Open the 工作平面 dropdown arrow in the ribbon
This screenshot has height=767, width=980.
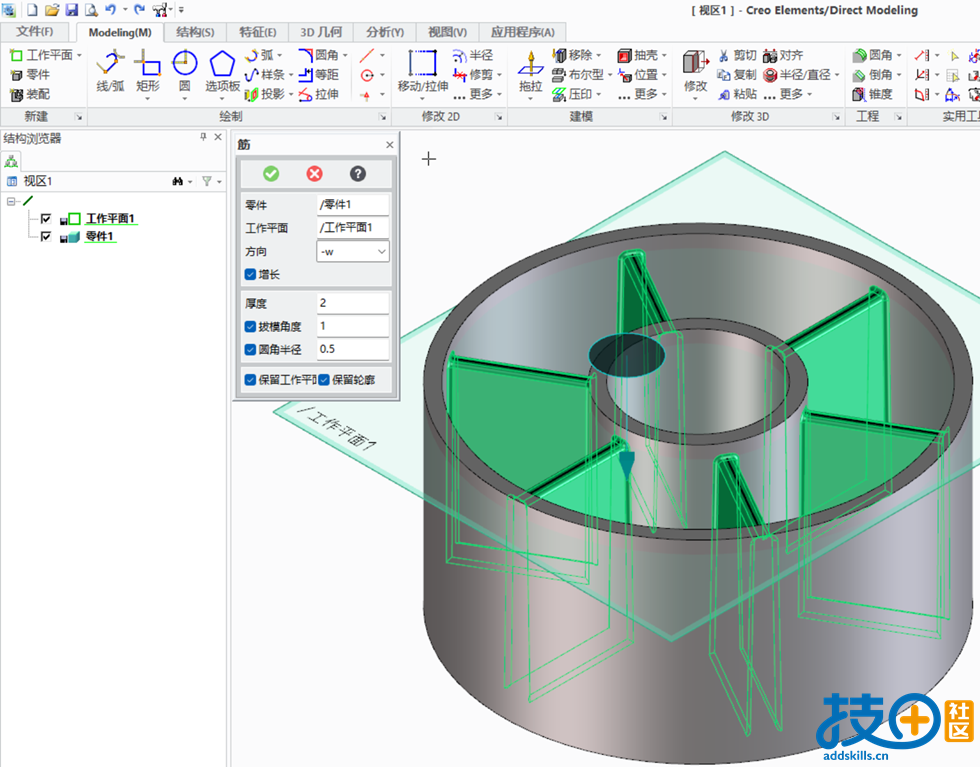pos(79,56)
